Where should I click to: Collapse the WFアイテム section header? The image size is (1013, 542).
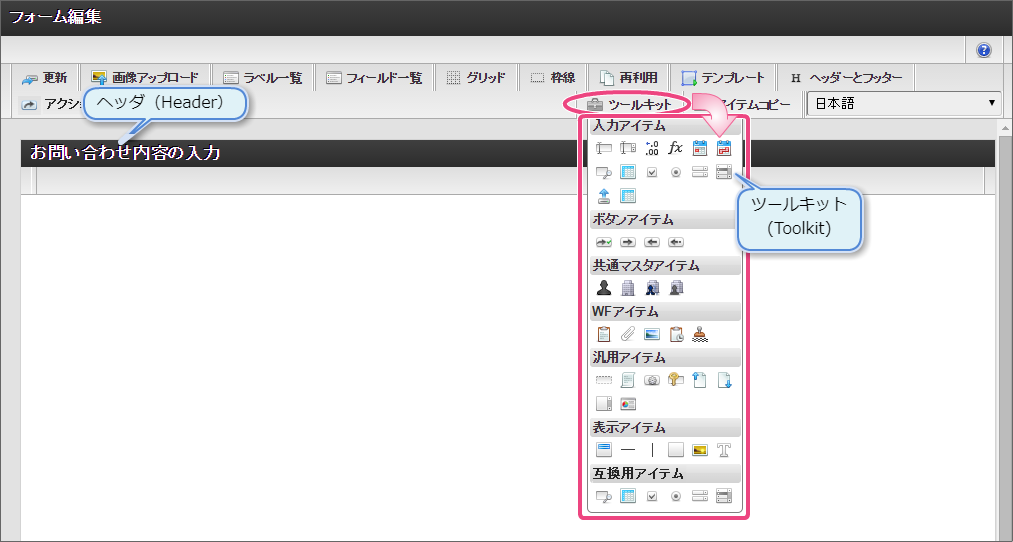click(x=665, y=311)
